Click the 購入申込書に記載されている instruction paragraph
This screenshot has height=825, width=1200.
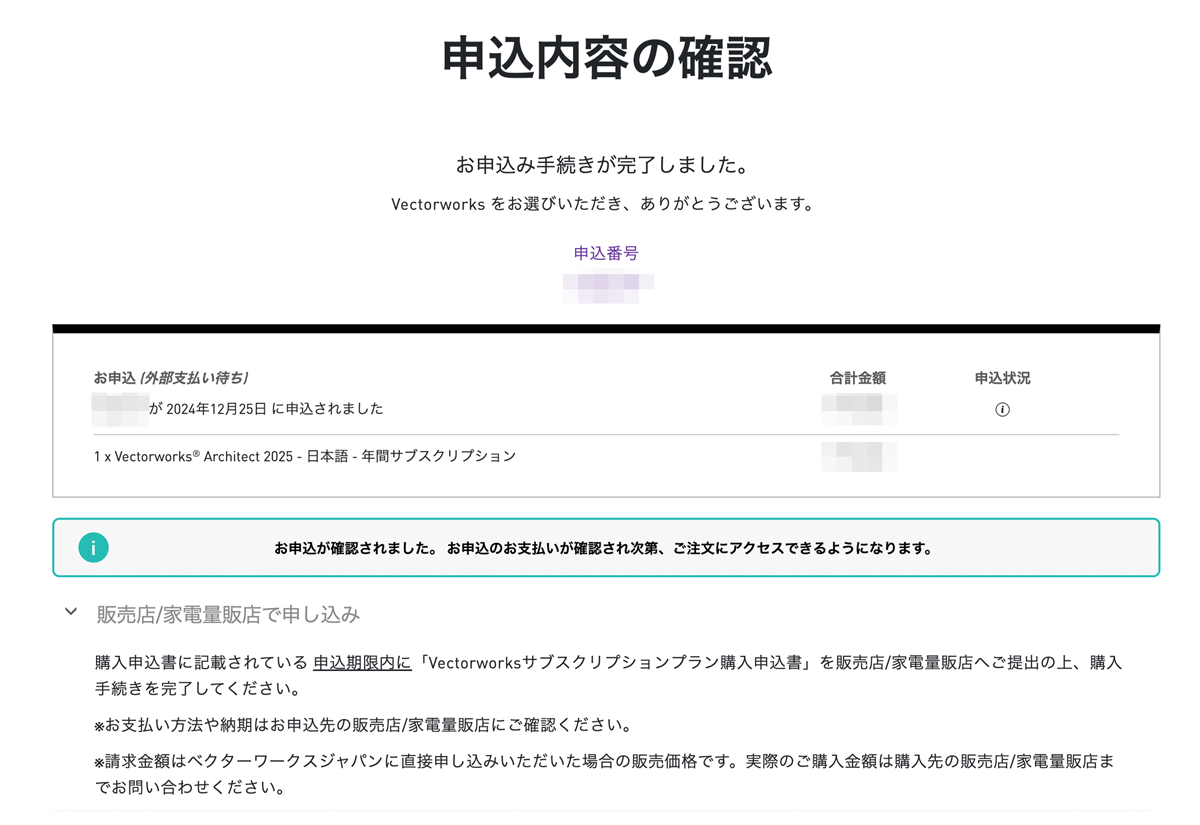tap(608, 676)
